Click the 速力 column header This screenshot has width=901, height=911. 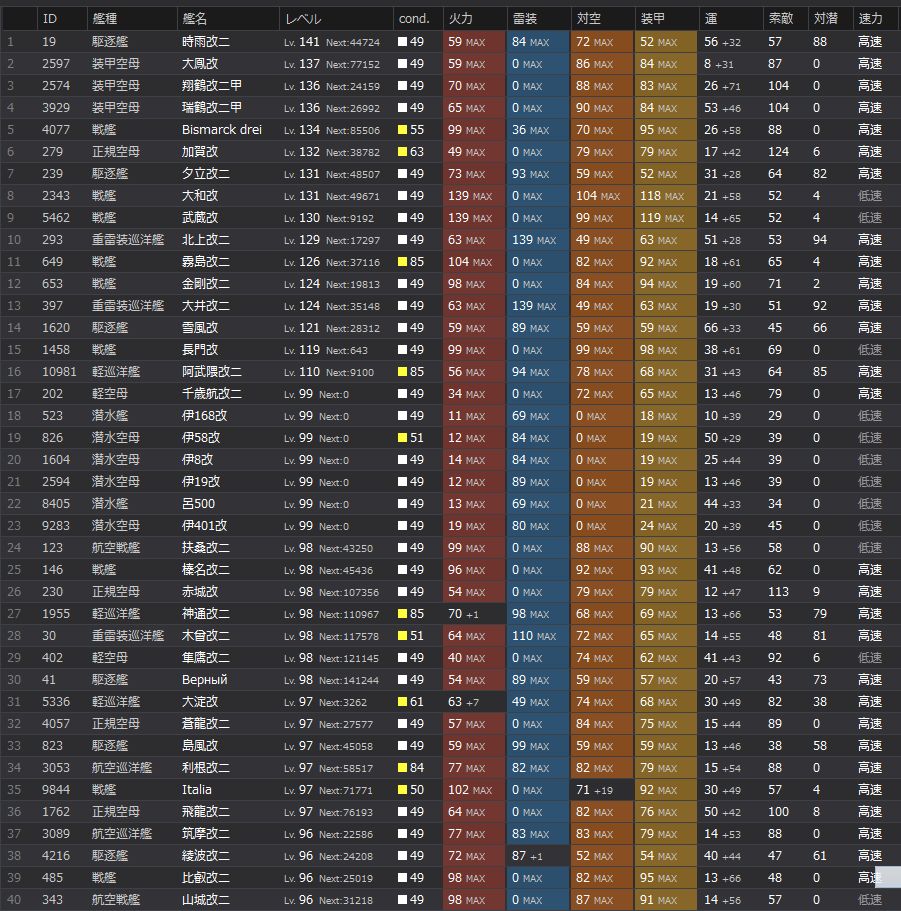877,19
